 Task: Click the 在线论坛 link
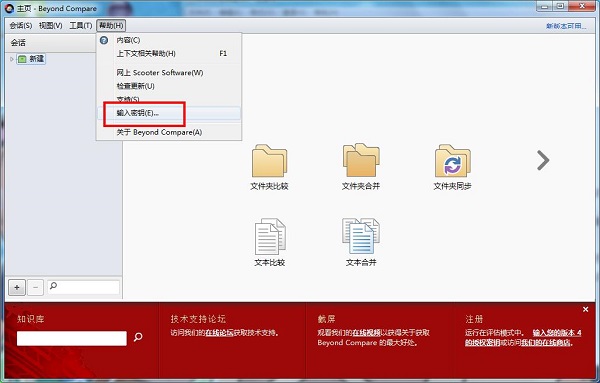219,333
